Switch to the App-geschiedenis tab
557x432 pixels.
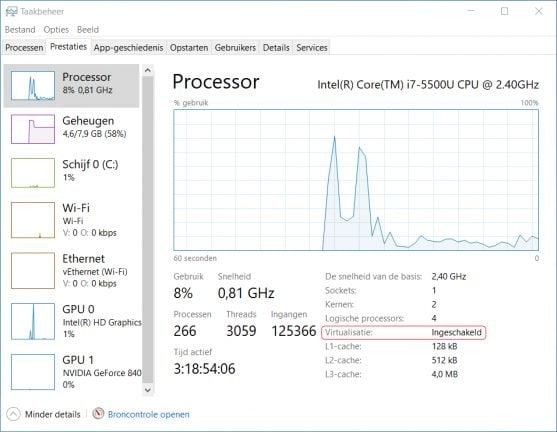(128, 48)
